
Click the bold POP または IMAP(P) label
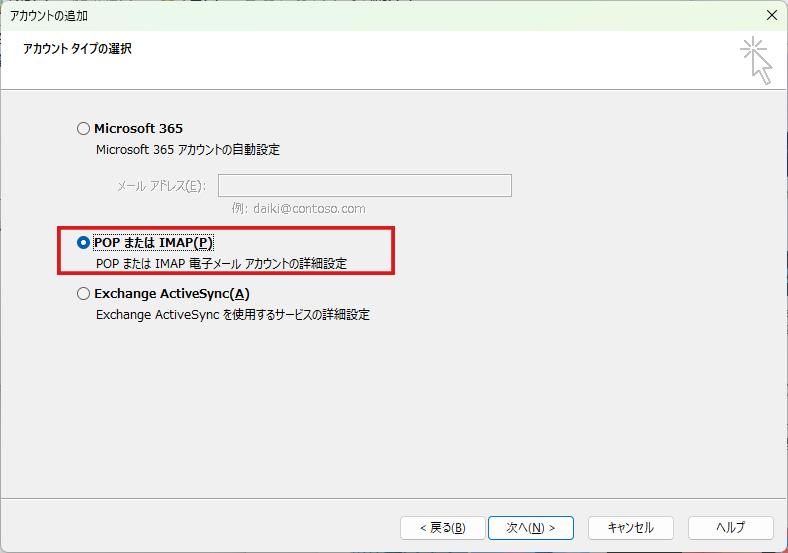pos(153,243)
